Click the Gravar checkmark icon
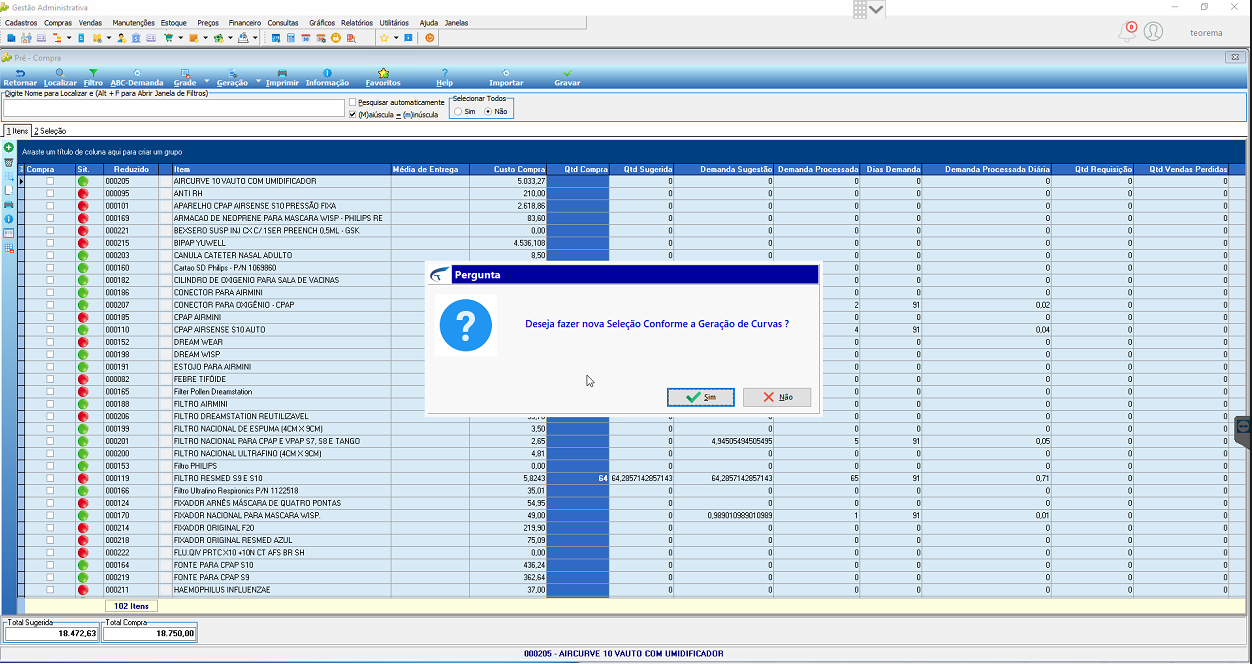Image resolution: width=1252 pixels, height=664 pixels. pyautogui.click(x=567, y=73)
